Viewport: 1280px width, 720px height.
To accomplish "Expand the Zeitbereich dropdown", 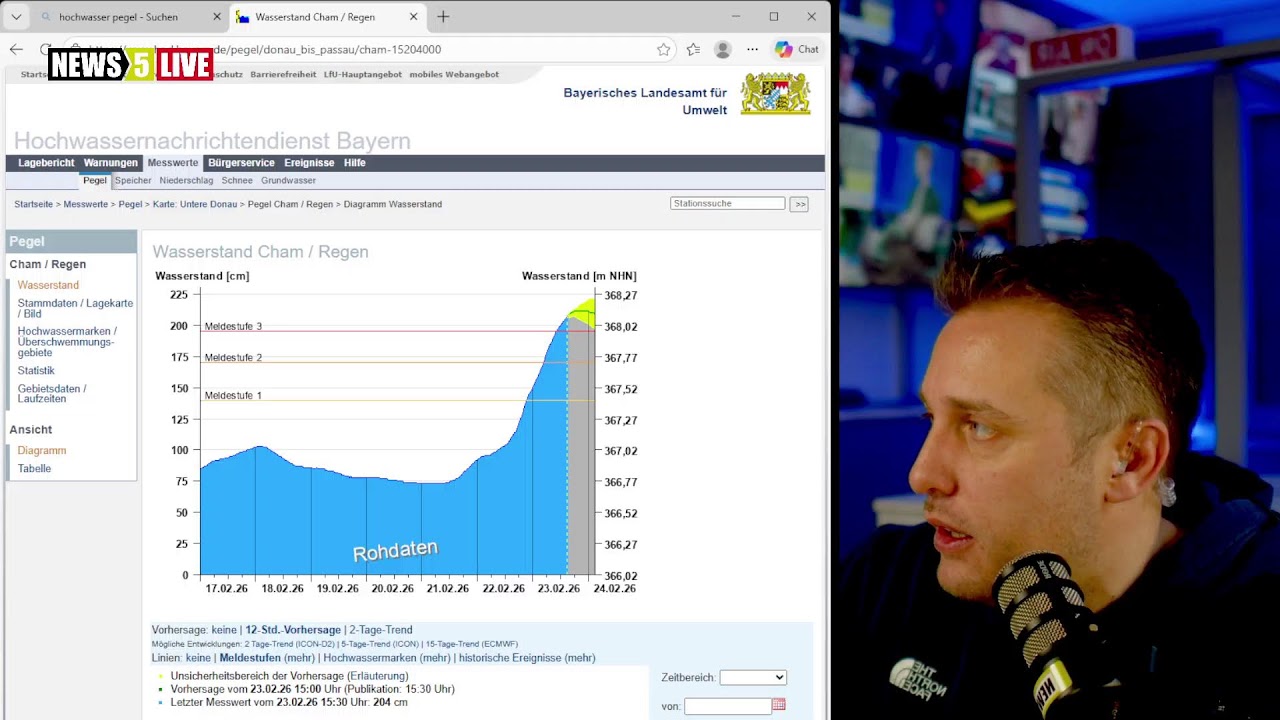I will coord(753,678).
